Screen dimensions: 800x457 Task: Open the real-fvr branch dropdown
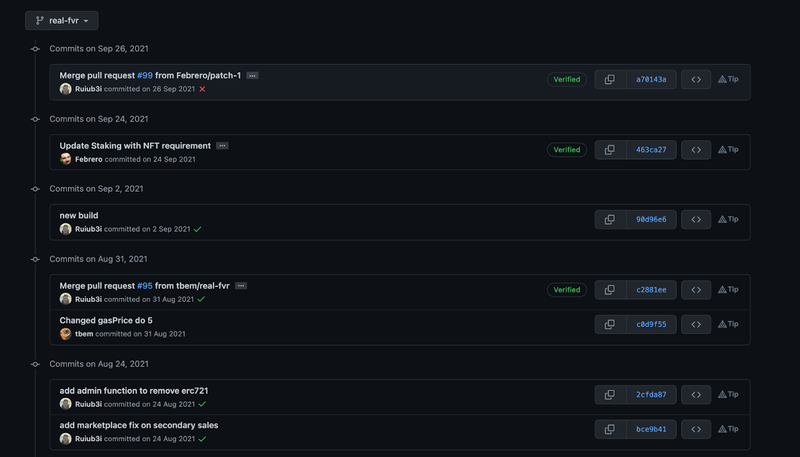pos(62,20)
